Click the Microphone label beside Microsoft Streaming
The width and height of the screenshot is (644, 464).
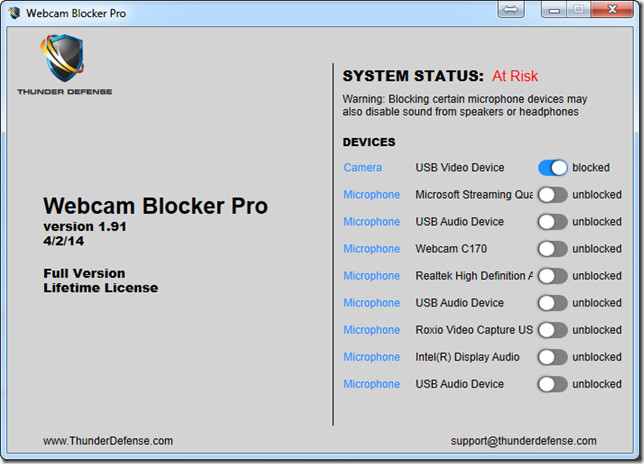coord(372,195)
